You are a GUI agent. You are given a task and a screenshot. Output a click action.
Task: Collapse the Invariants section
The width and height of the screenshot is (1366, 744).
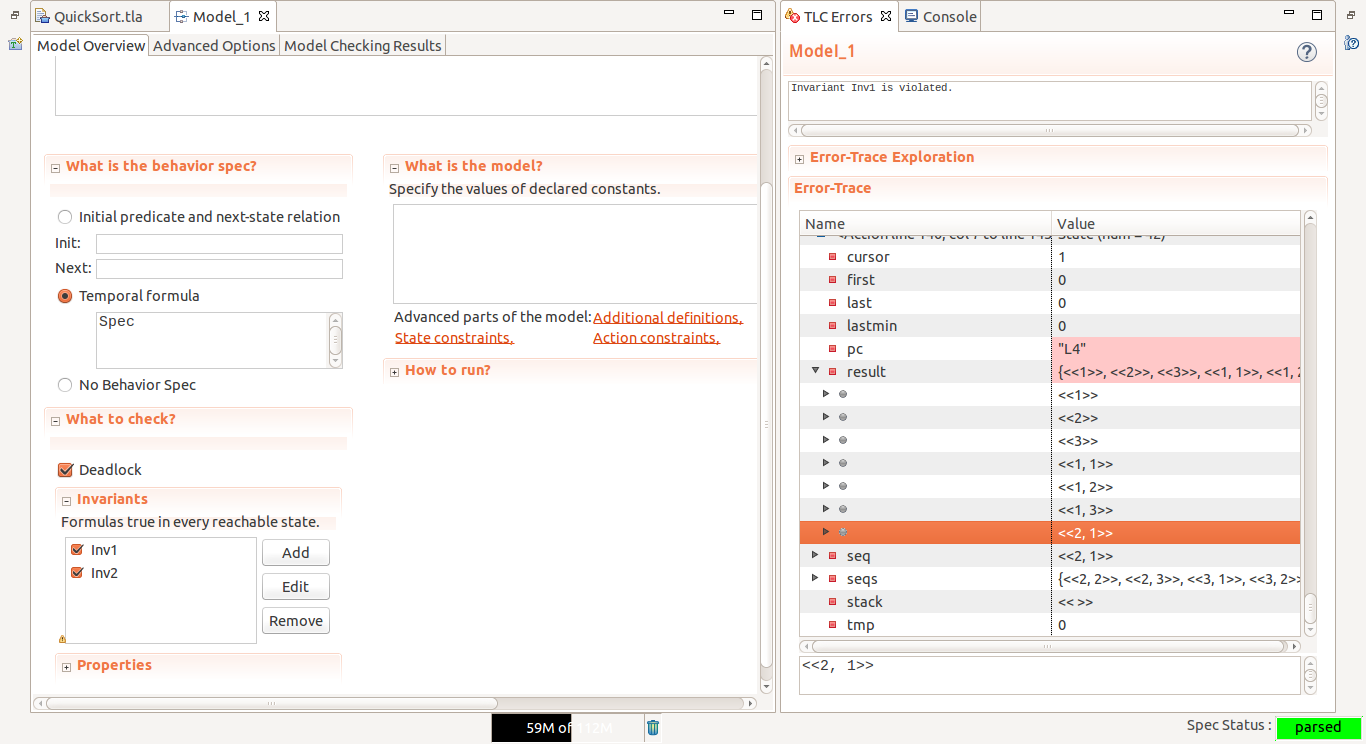(67, 501)
